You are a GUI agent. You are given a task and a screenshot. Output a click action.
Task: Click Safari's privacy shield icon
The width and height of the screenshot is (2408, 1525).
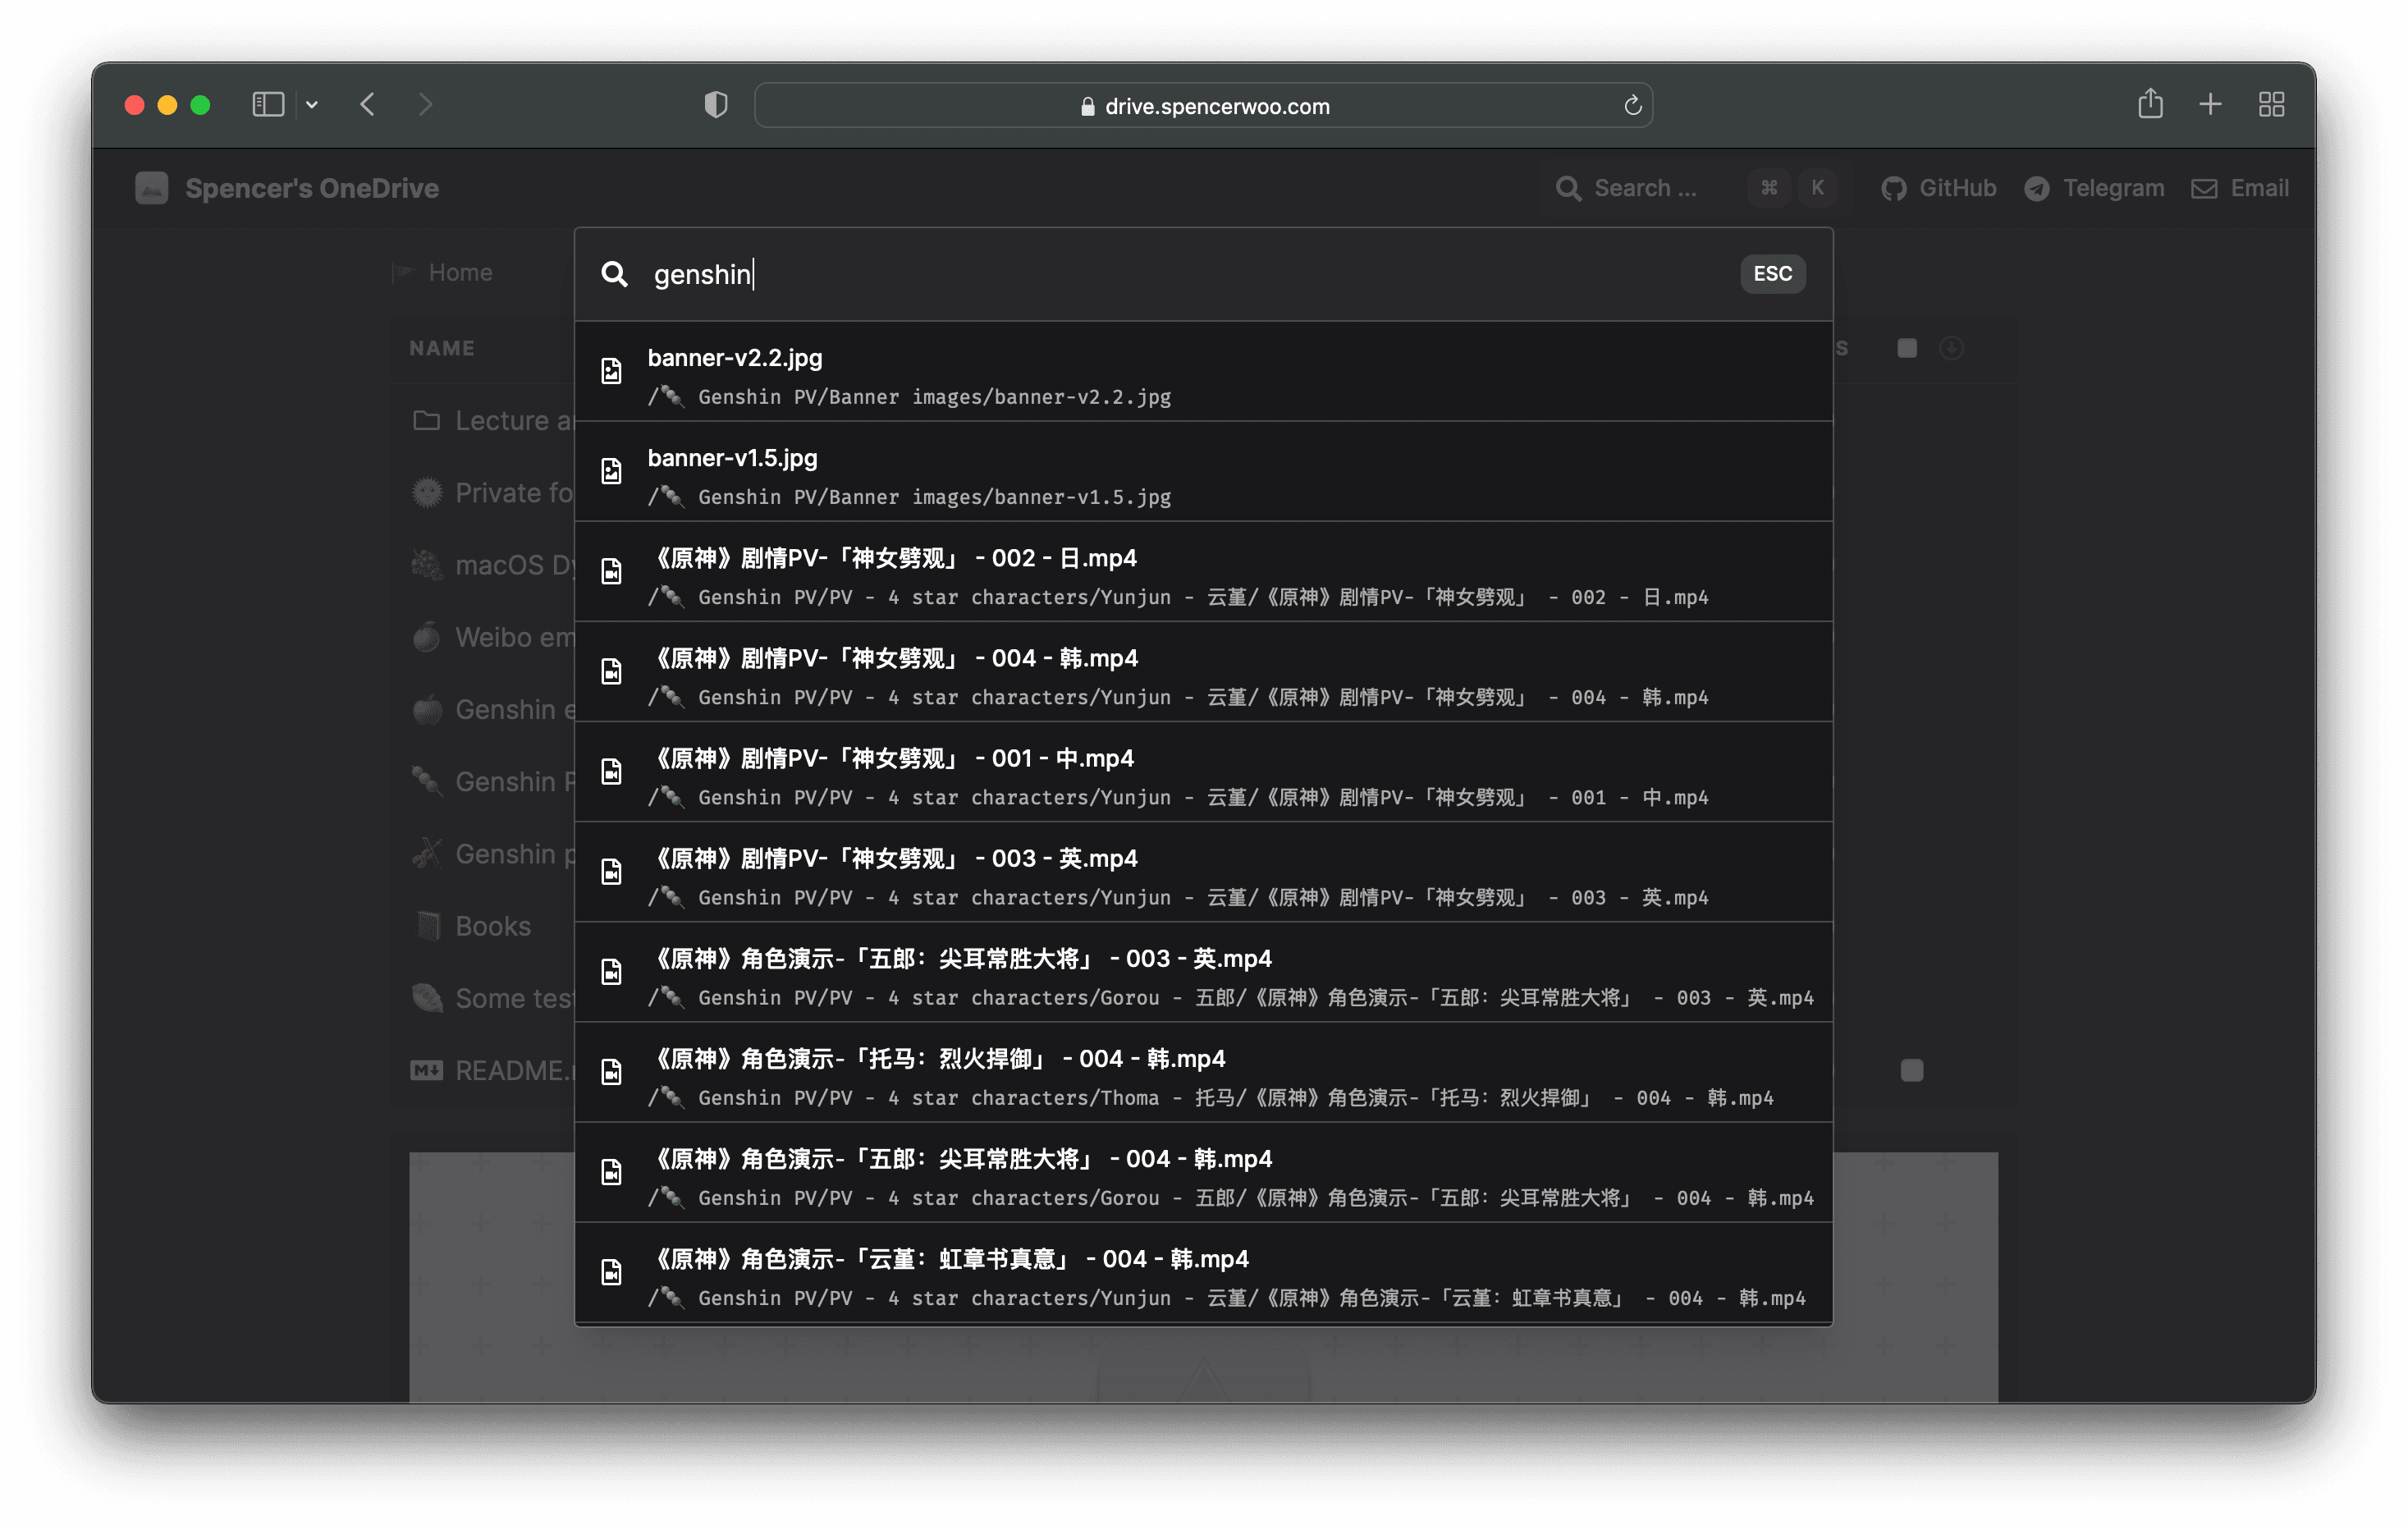coord(716,104)
